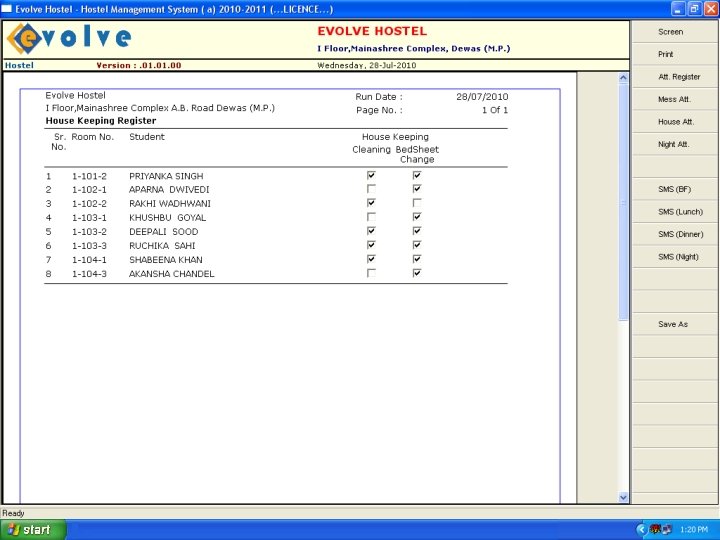Click student name APARNA DWIVEDI
This screenshot has width=720, height=540.
[x=169, y=190]
